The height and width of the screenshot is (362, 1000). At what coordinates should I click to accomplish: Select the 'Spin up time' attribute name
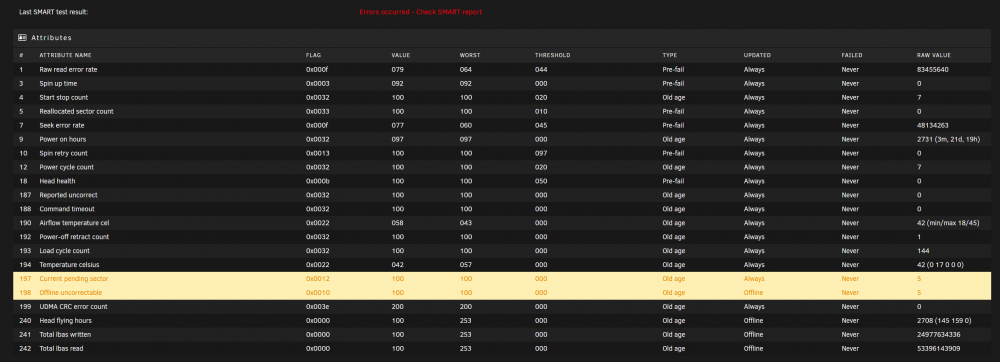pos(59,83)
